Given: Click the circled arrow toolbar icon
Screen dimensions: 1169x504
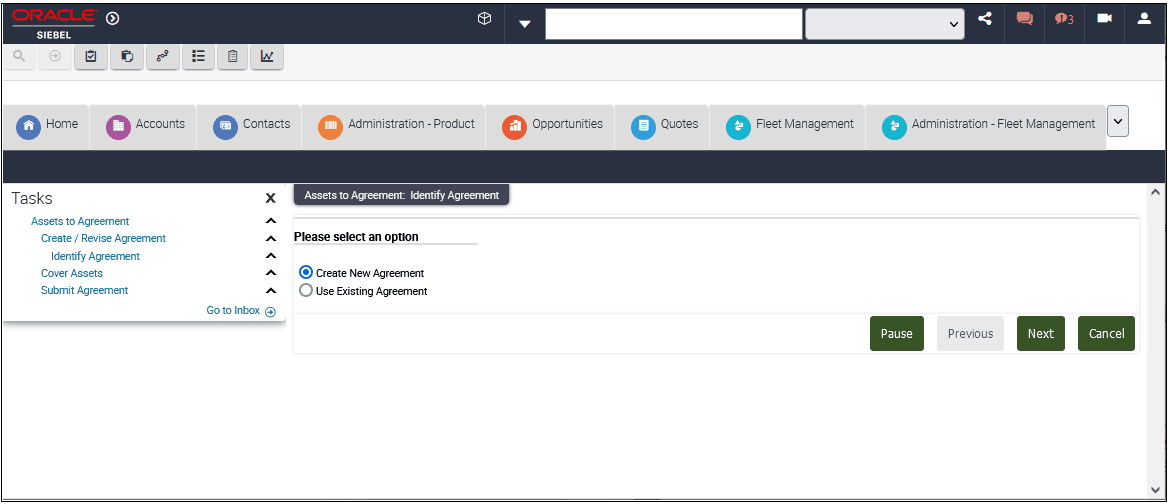Looking at the screenshot, I should click(x=54, y=56).
